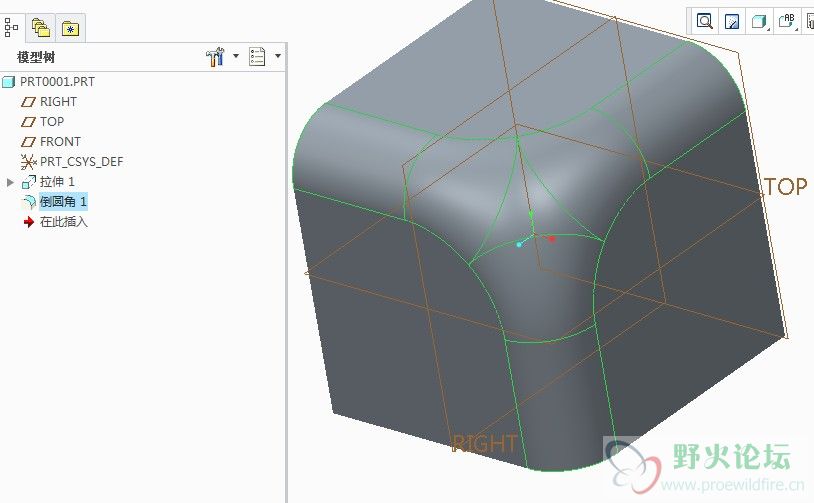814x503 pixels.
Task: Expand the Settings dropdown arrow
Action: tap(236, 56)
